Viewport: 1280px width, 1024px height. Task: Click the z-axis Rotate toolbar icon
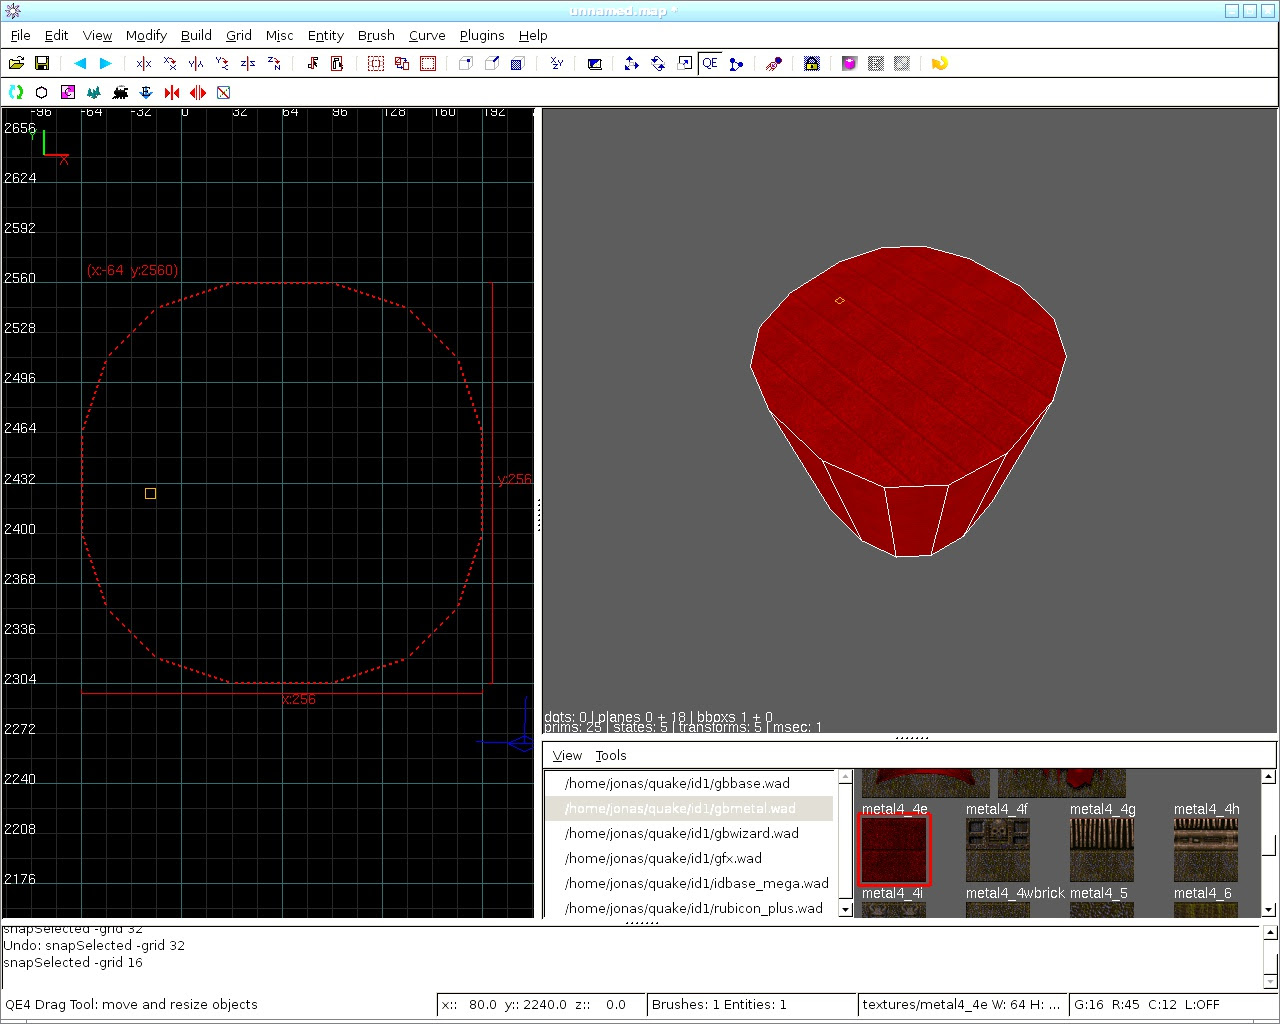(274, 63)
